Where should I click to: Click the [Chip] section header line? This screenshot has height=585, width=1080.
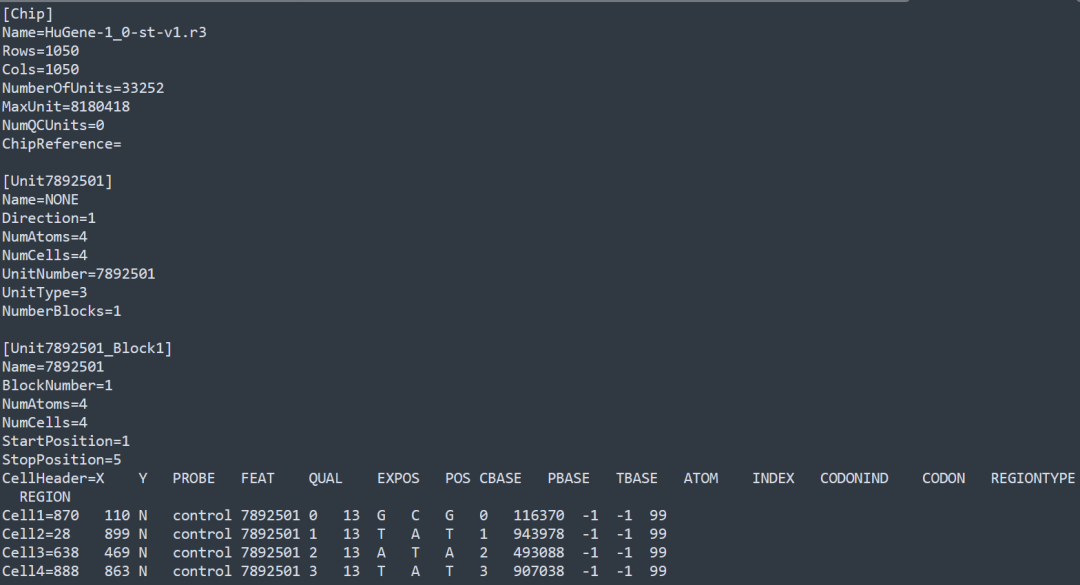coord(28,14)
